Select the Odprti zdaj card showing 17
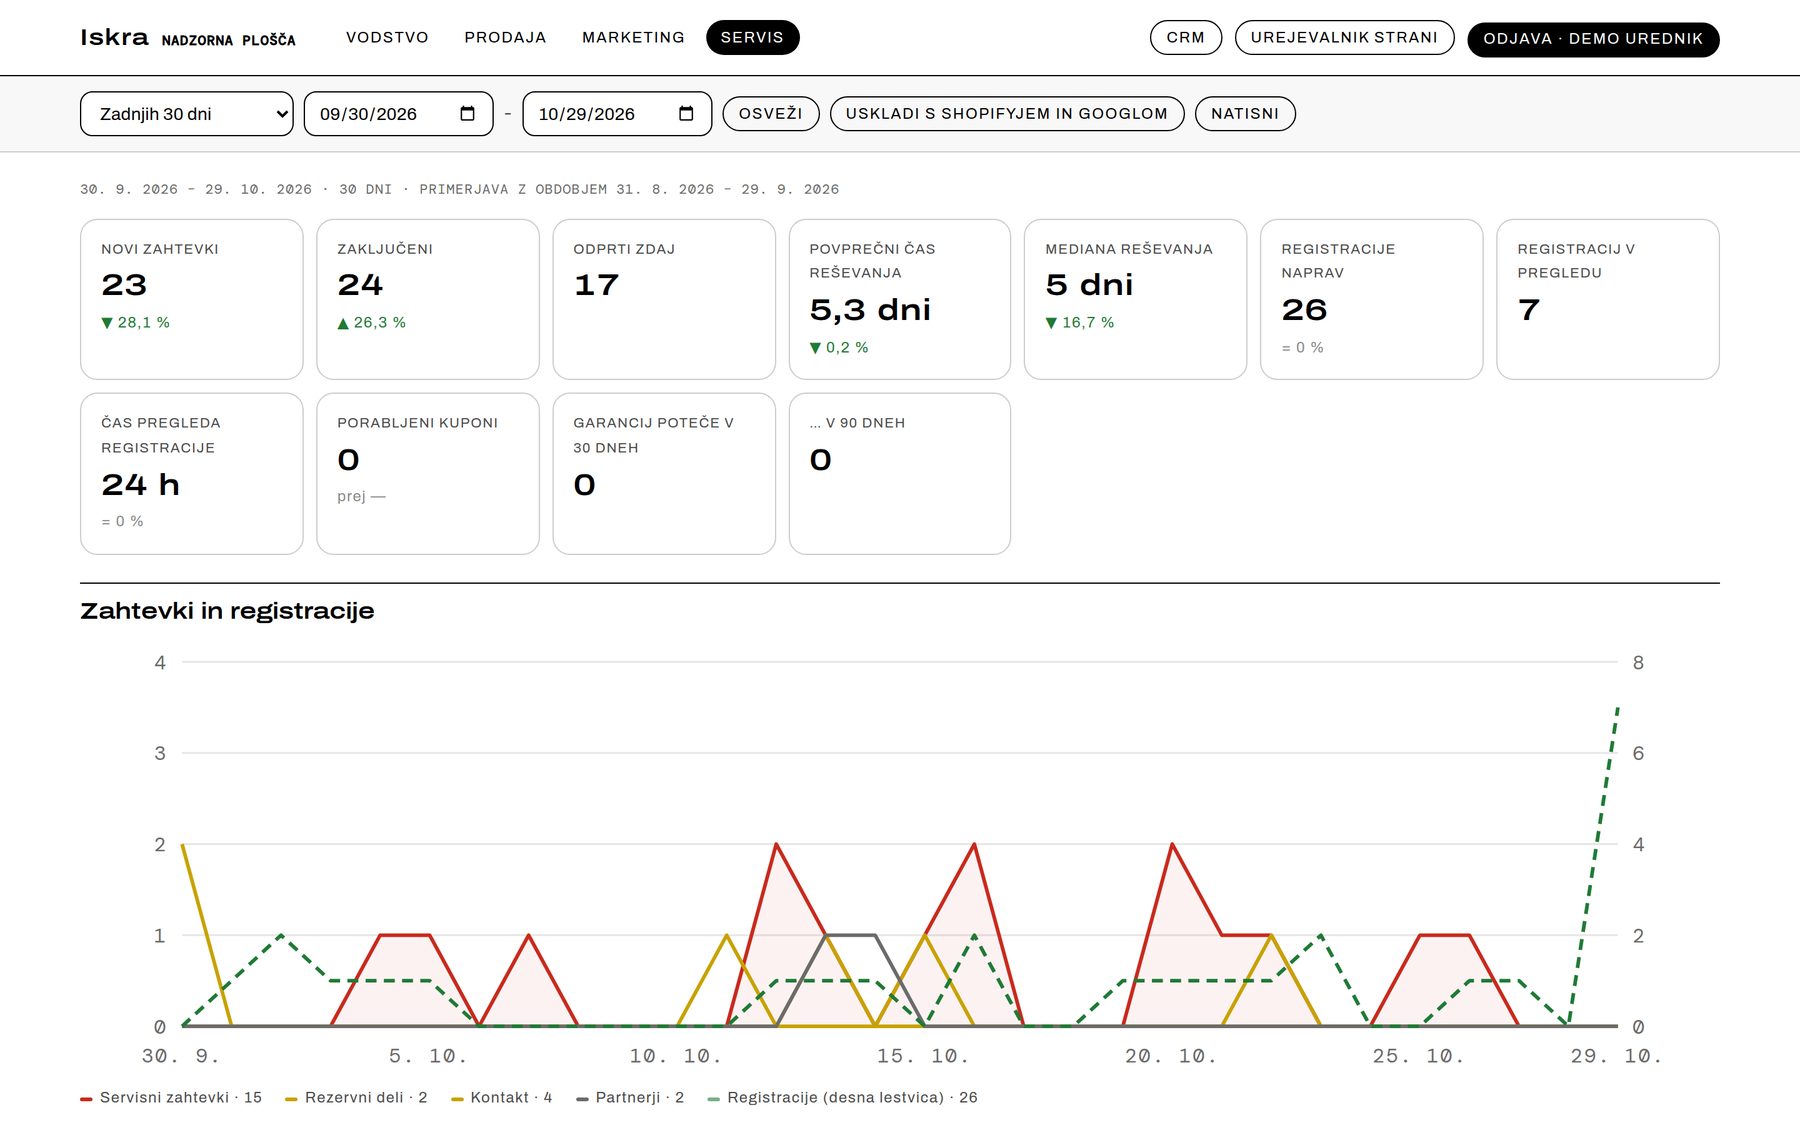 [x=664, y=299]
